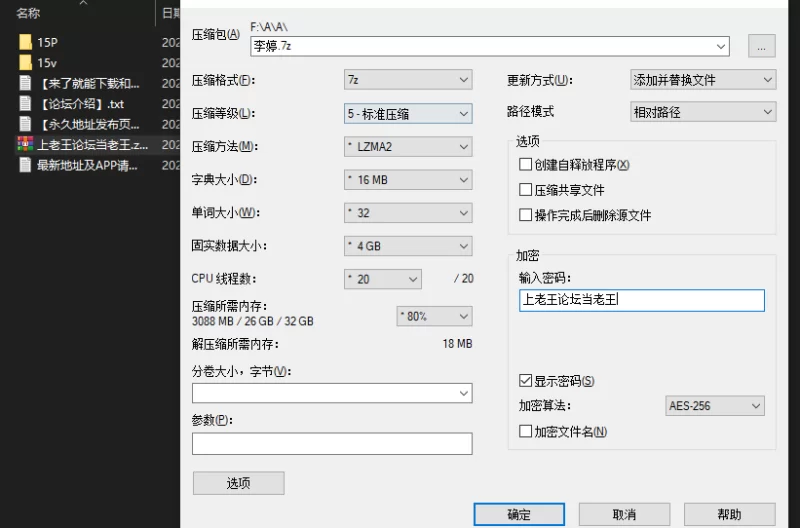The image size is (800, 528).
Task: Open the archive name 李婷.7z dropdown
Action: pyautogui.click(x=720, y=46)
